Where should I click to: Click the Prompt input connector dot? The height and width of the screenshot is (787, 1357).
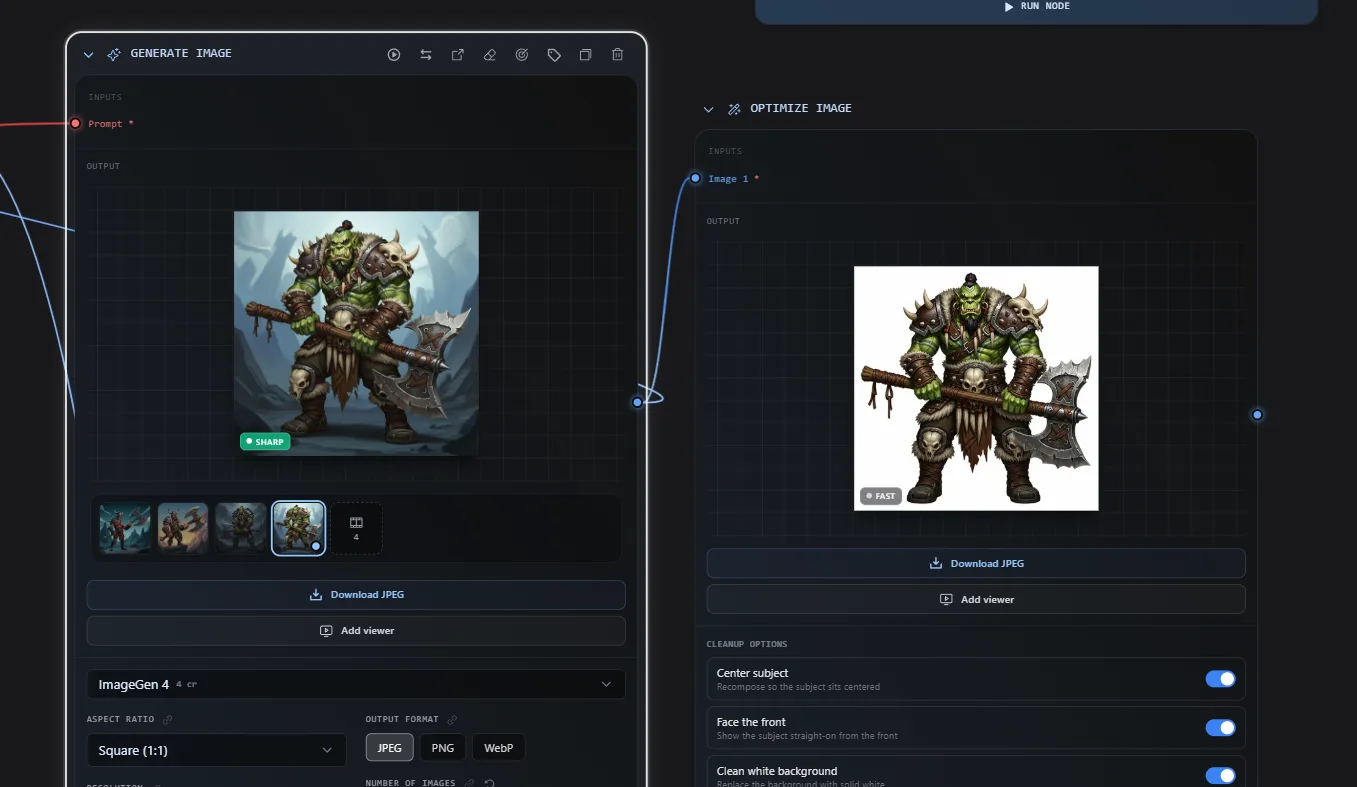click(75, 124)
